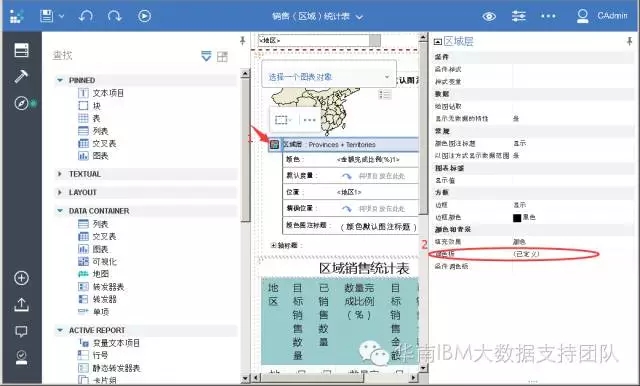Switch toolbox to grid view icon
640x386 pixels.
[x=222, y=56]
